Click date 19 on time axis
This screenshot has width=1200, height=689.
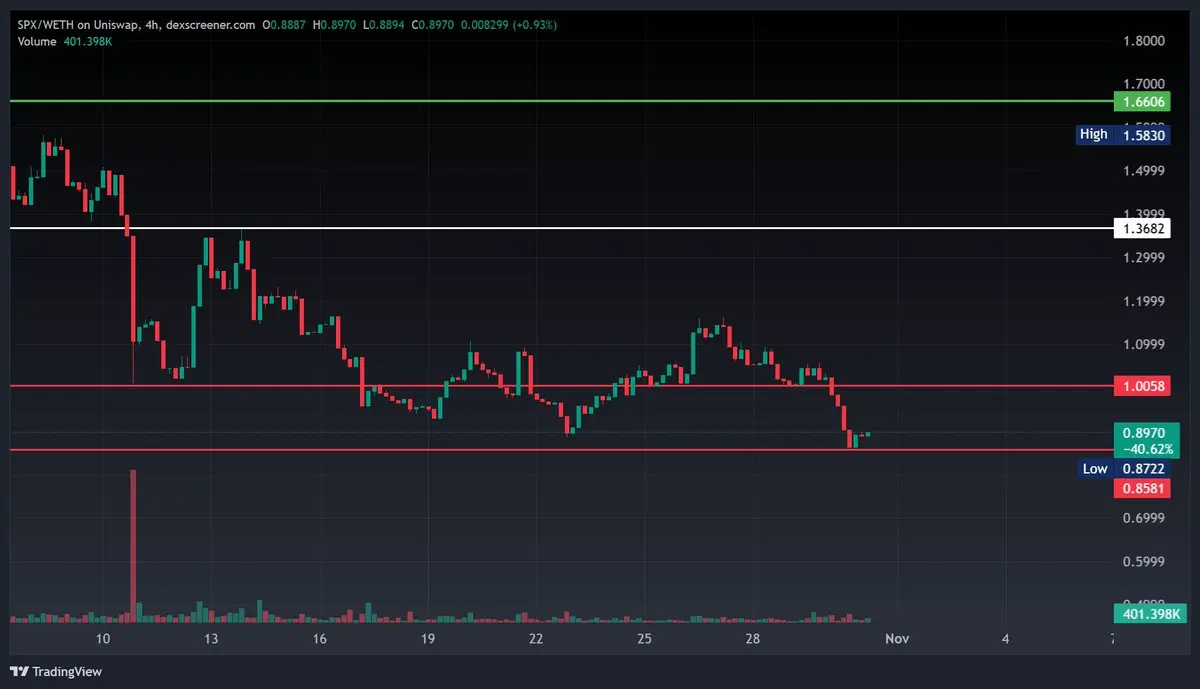click(x=427, y=639)
